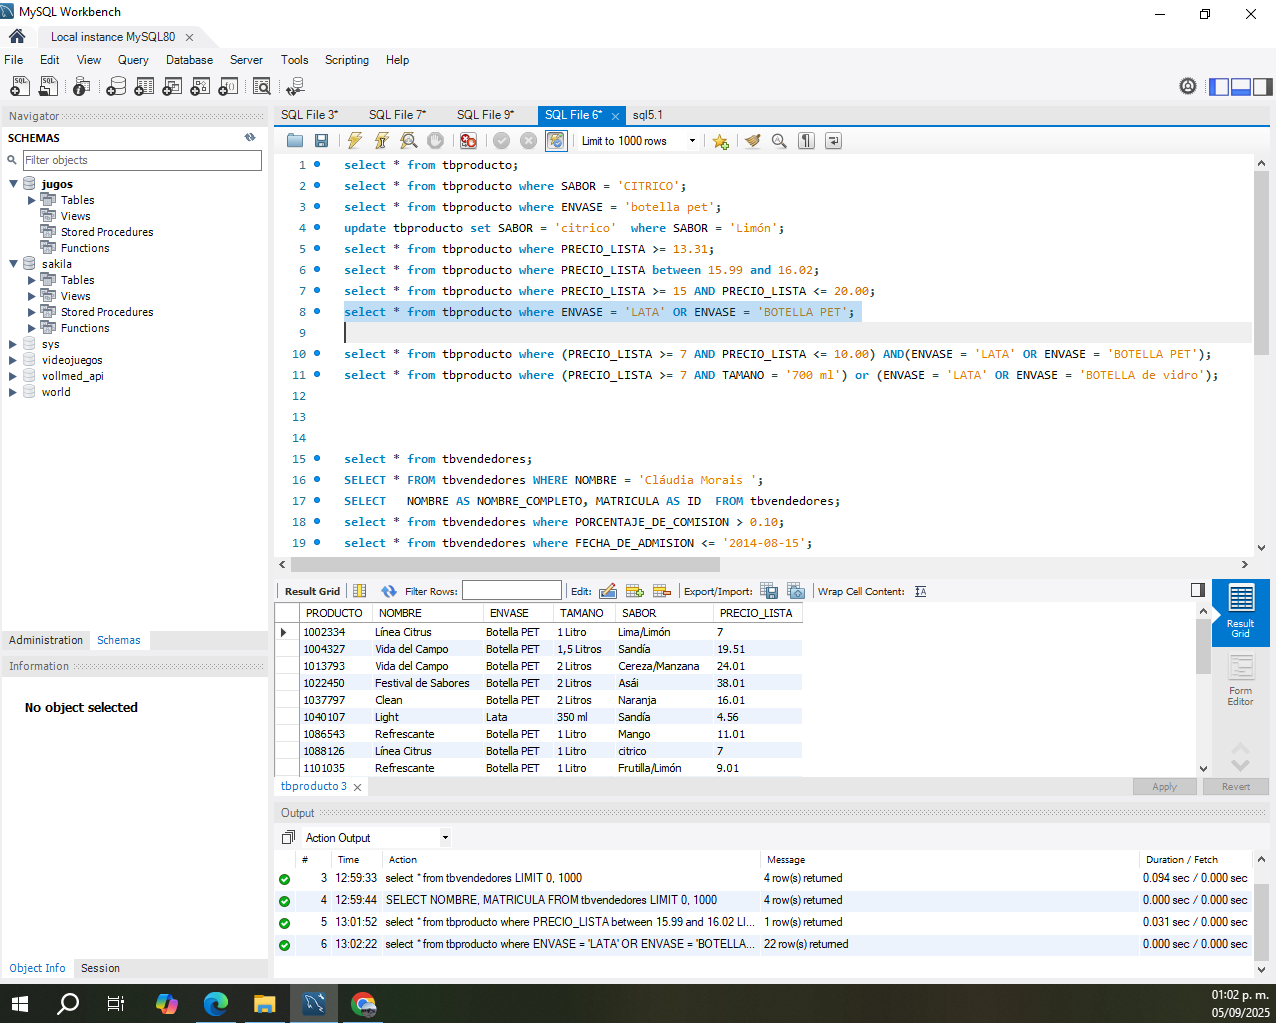This screenshot has height=1023, width=1276.
Task: Execute the script with lightning bolt icon
Action: [355, 141]
